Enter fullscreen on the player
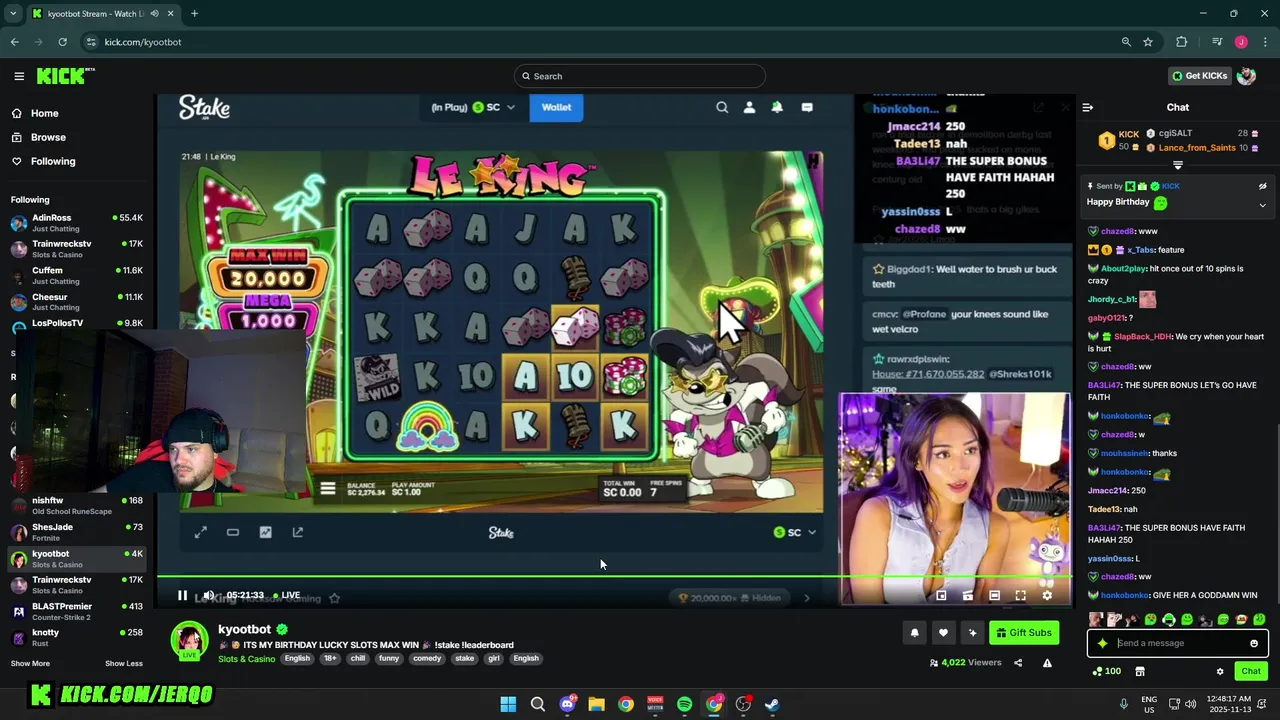 tap(1020, 595)
